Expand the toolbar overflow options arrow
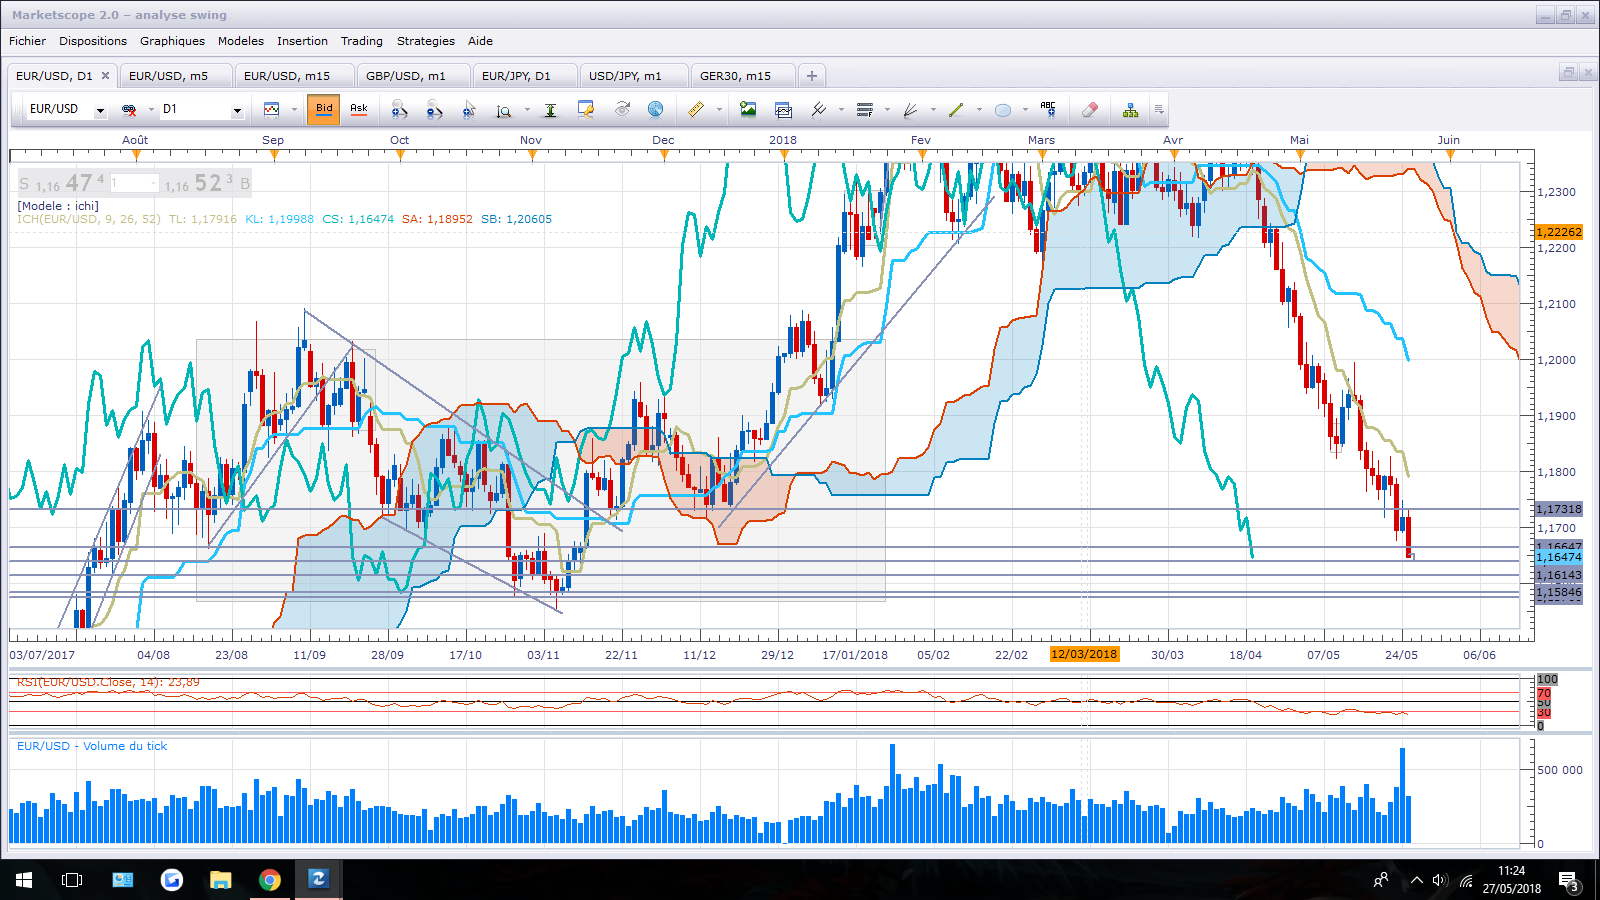This screenshot has height=900, width=1600. pos(1159,110)
